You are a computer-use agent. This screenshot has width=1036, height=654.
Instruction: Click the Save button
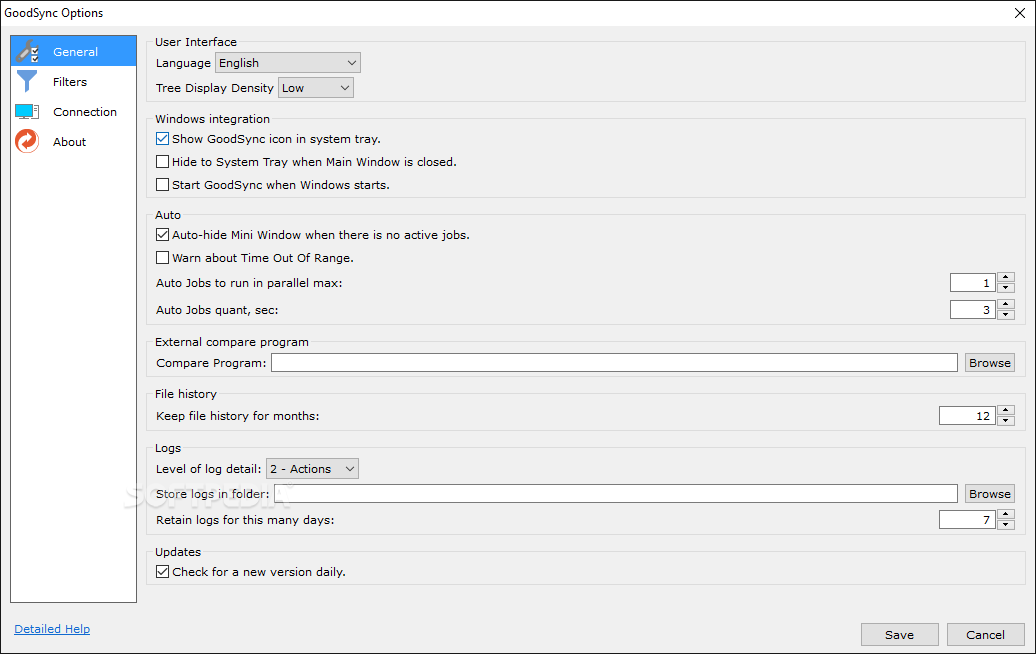899,635
